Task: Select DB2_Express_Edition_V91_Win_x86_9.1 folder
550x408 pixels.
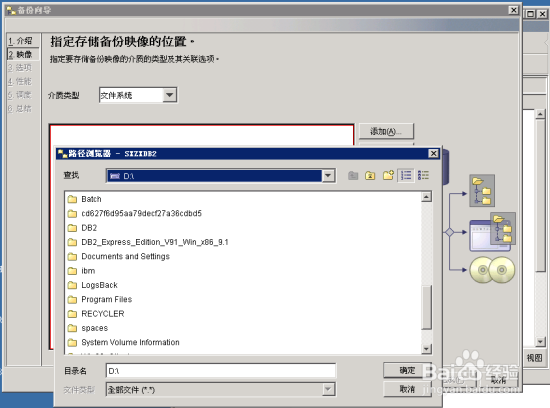Action: (148, 242)
